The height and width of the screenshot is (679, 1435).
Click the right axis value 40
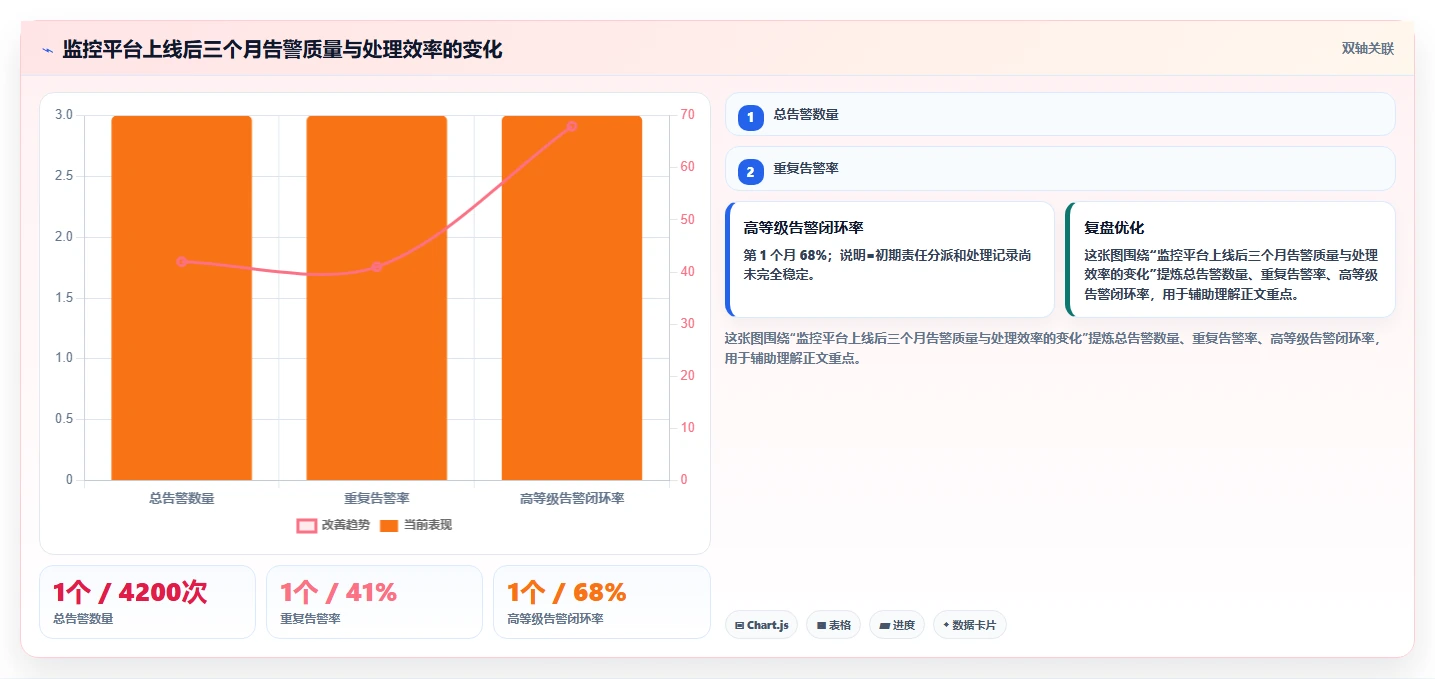point(688,272)
